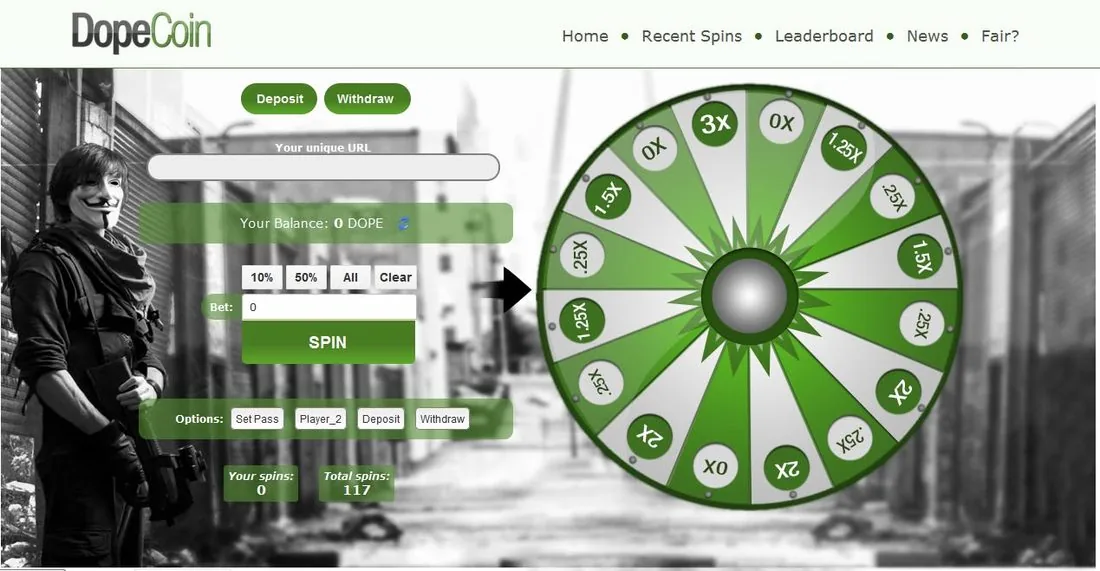Click Deposit in the Options row
The image size is (1100, 571).
tap(381, 419)
